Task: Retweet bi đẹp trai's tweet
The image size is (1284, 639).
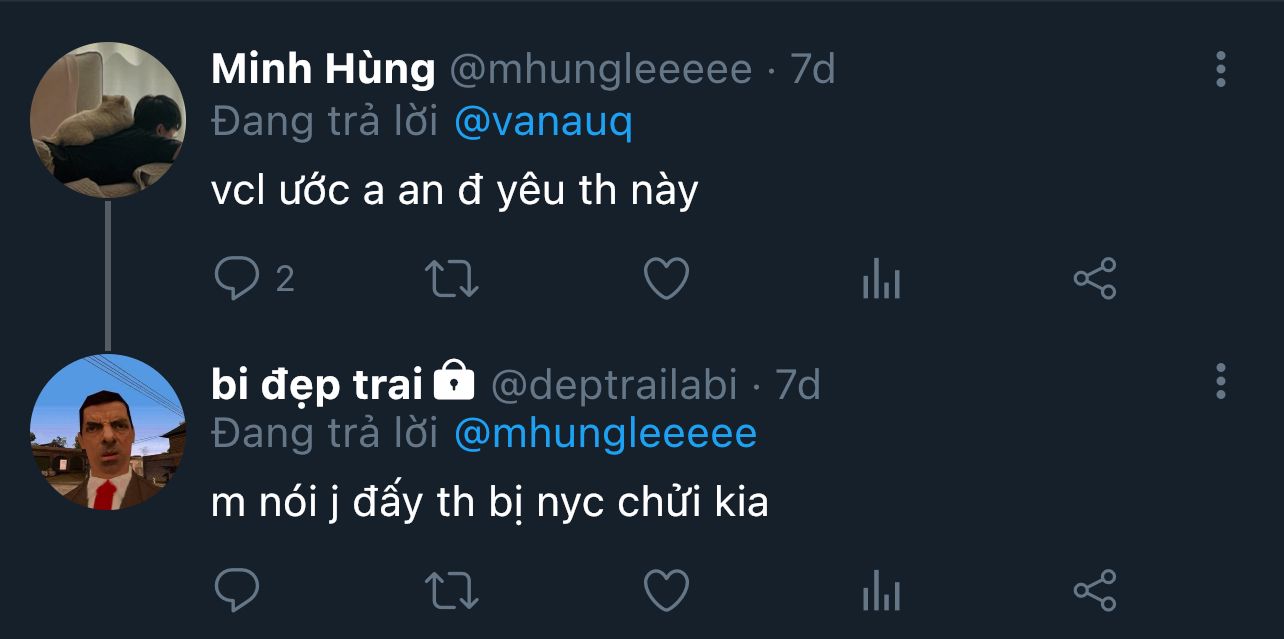Action: click(452, 590)
